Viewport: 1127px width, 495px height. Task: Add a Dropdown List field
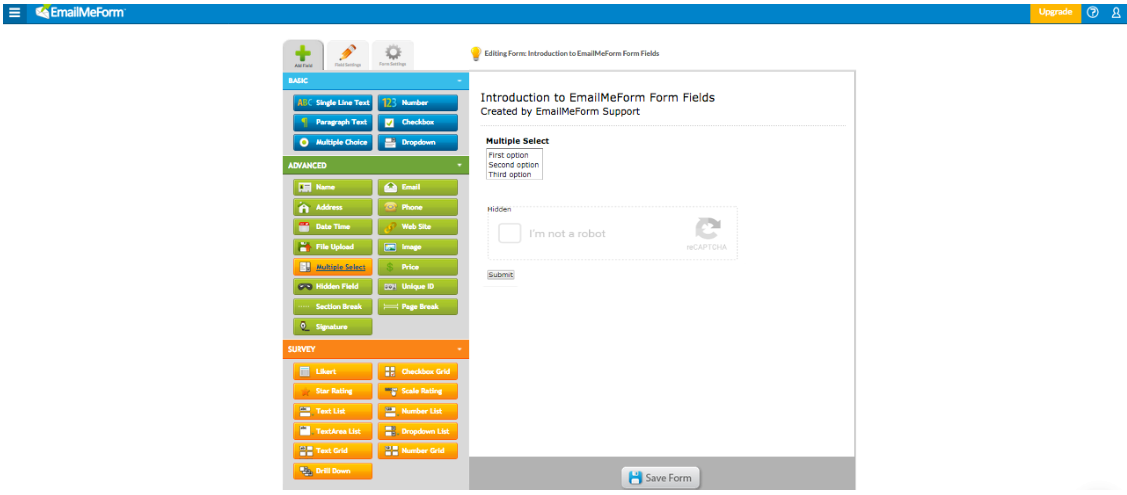click(418, 431)
